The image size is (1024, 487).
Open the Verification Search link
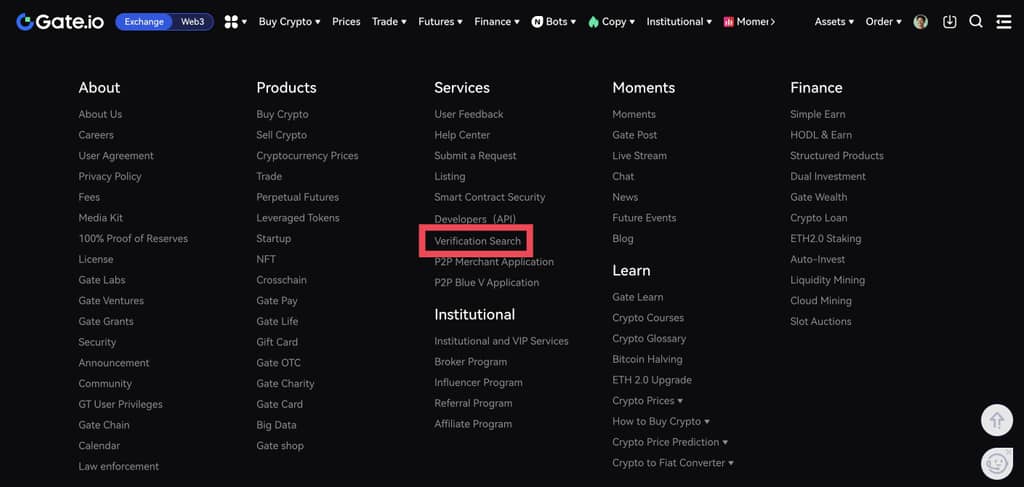(477, 241)
